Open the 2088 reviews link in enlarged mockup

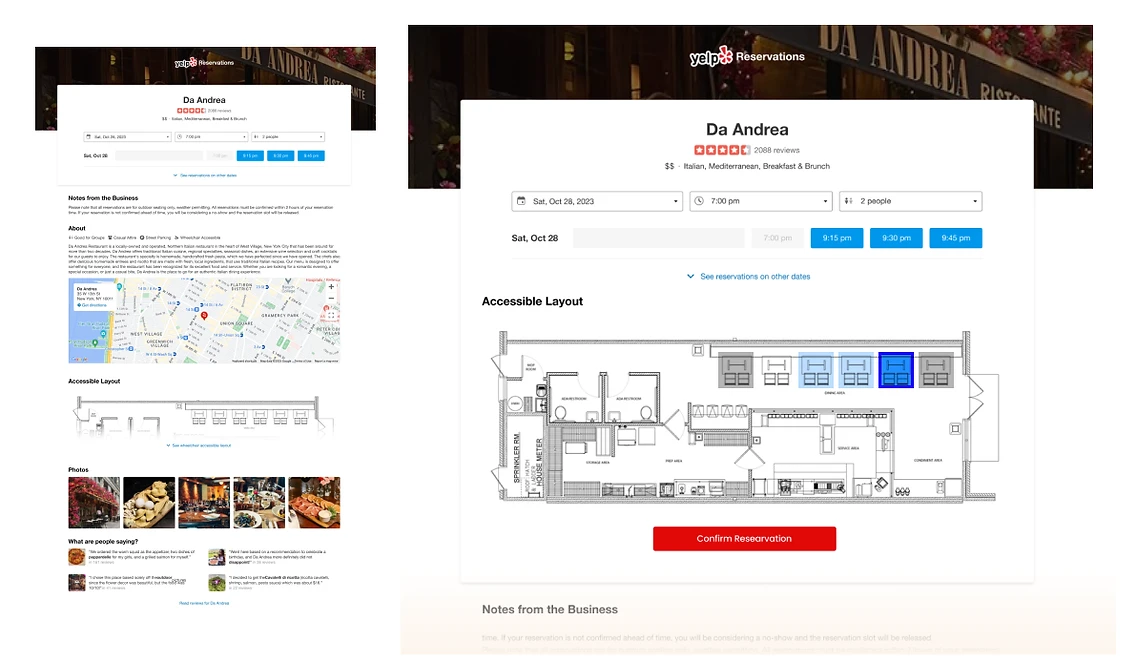click(x=777, y=150)
